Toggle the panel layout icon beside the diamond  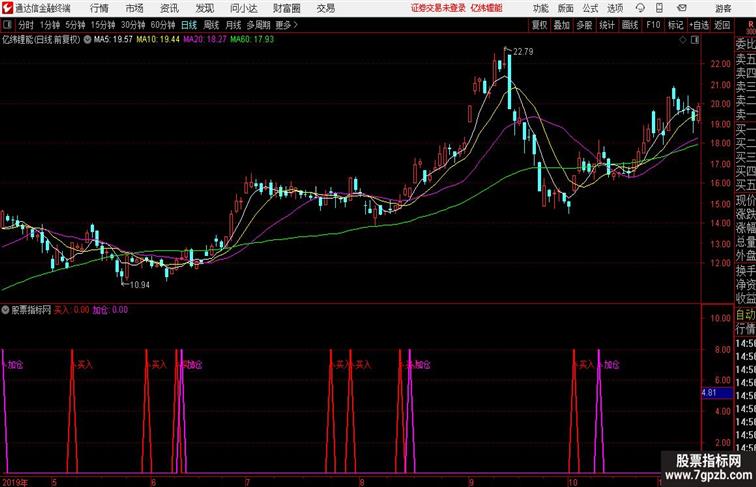click(695, 40)
